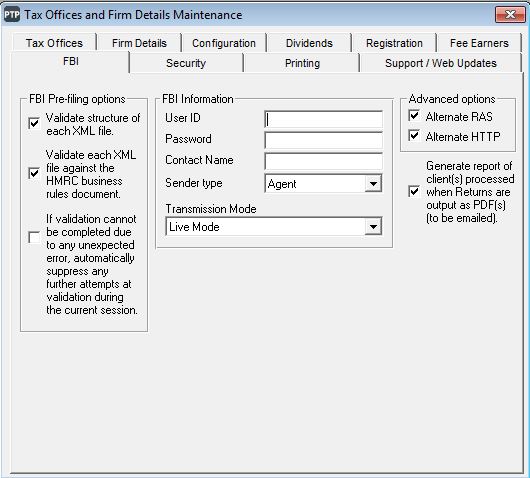Screen dimensions: 530x478
Task: Toggle the Alternate RAS checkbox
Action: coord(414,116)
